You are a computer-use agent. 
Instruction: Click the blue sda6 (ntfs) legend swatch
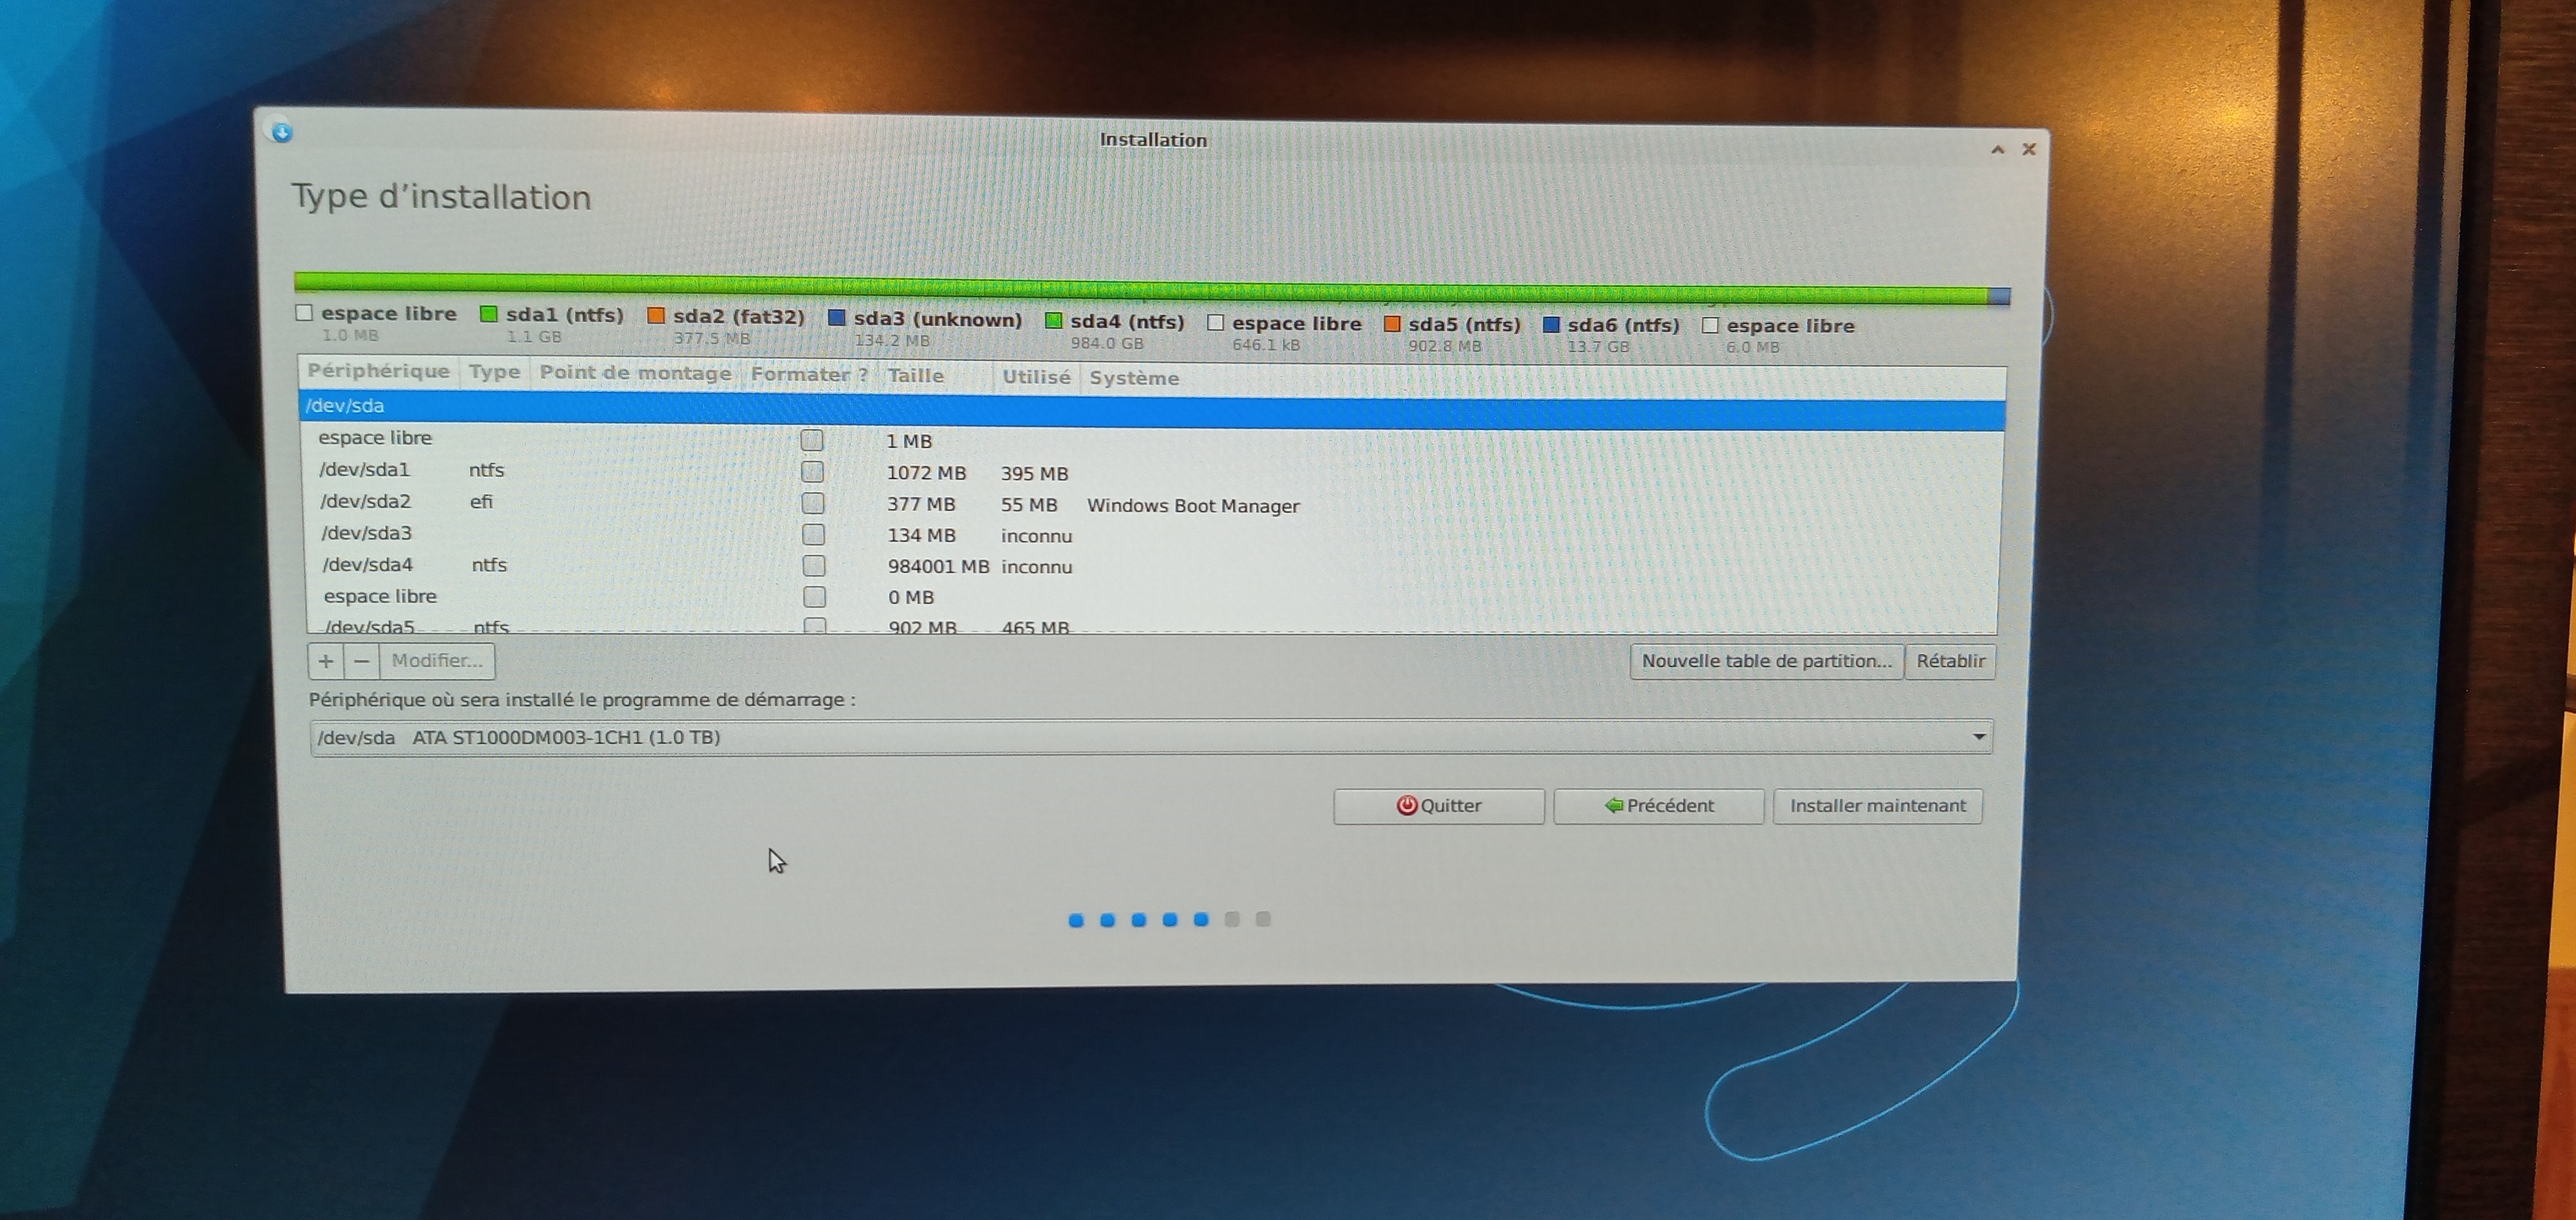[1551, 325]
